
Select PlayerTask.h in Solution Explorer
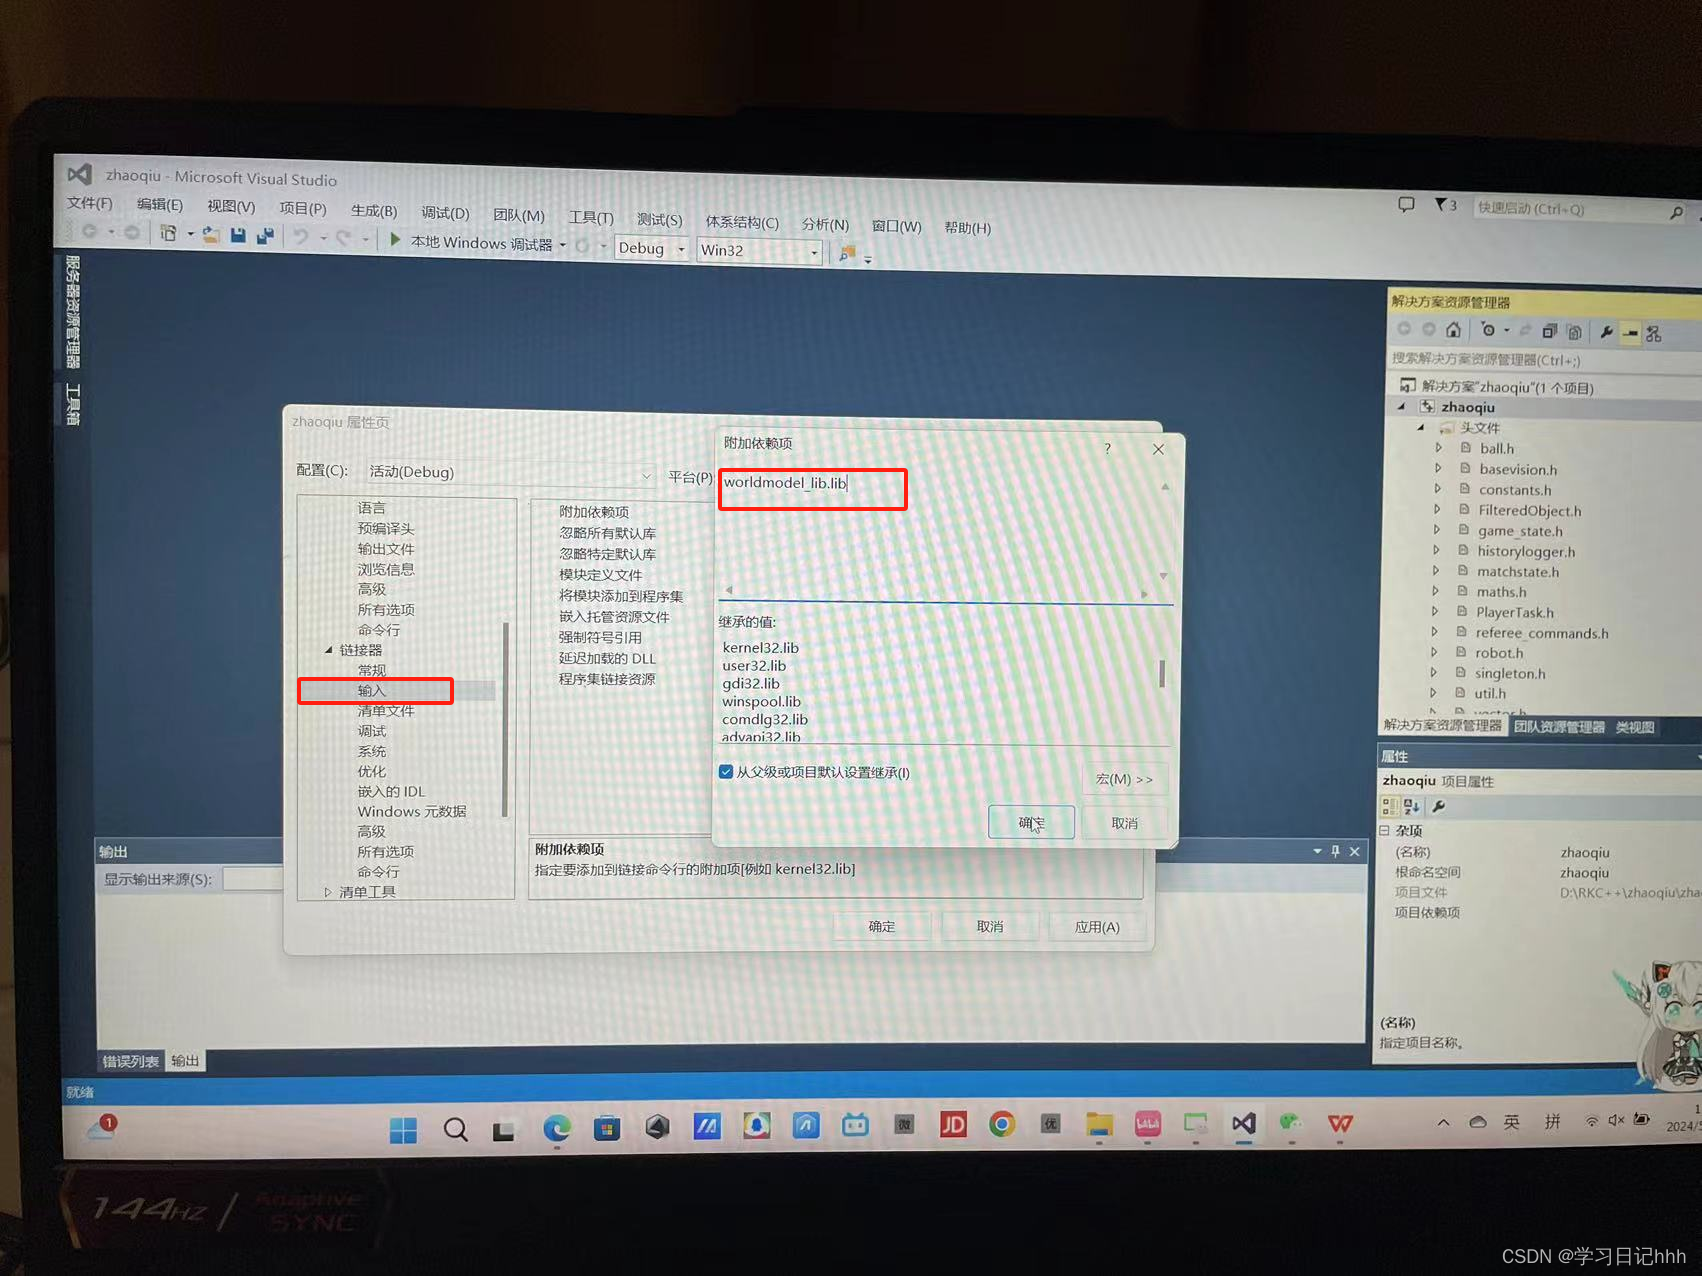[x=1514, y=612]
